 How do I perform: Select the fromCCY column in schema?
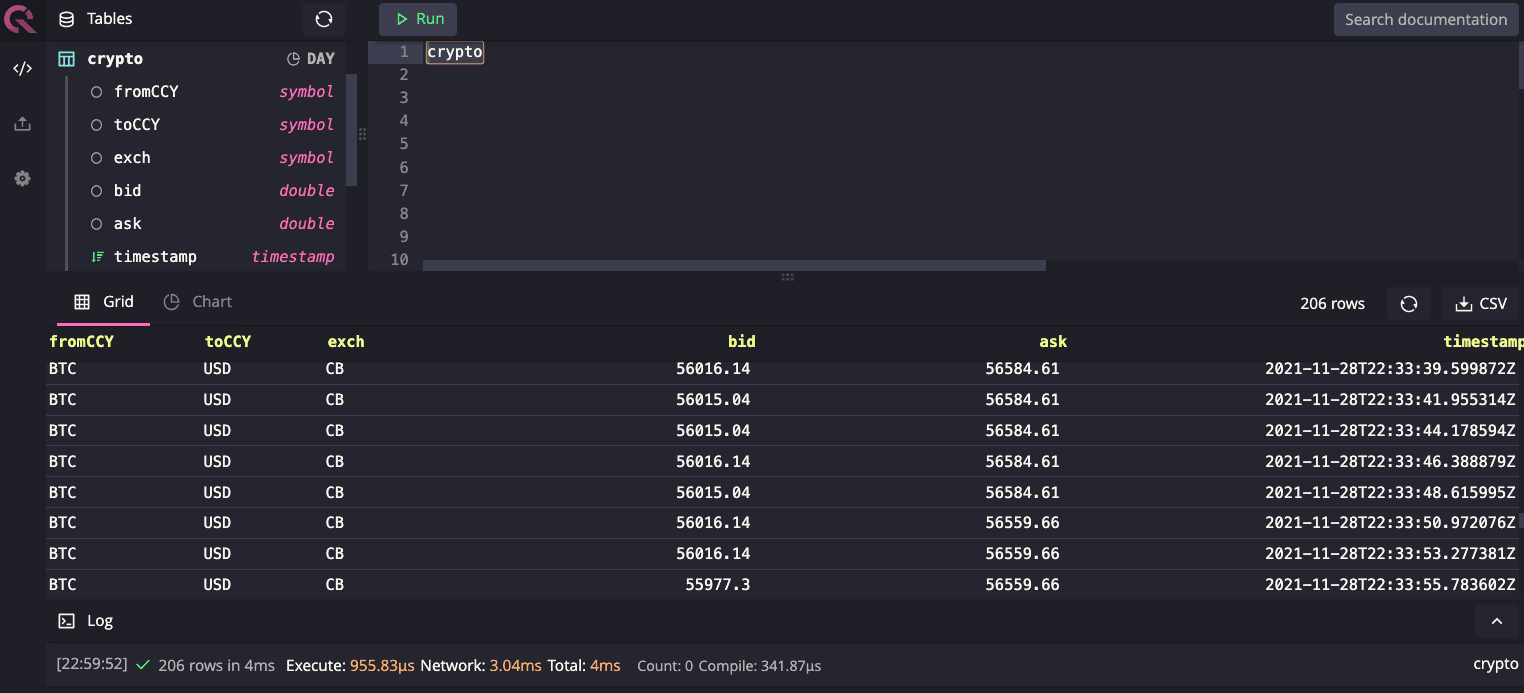[146, 92]
